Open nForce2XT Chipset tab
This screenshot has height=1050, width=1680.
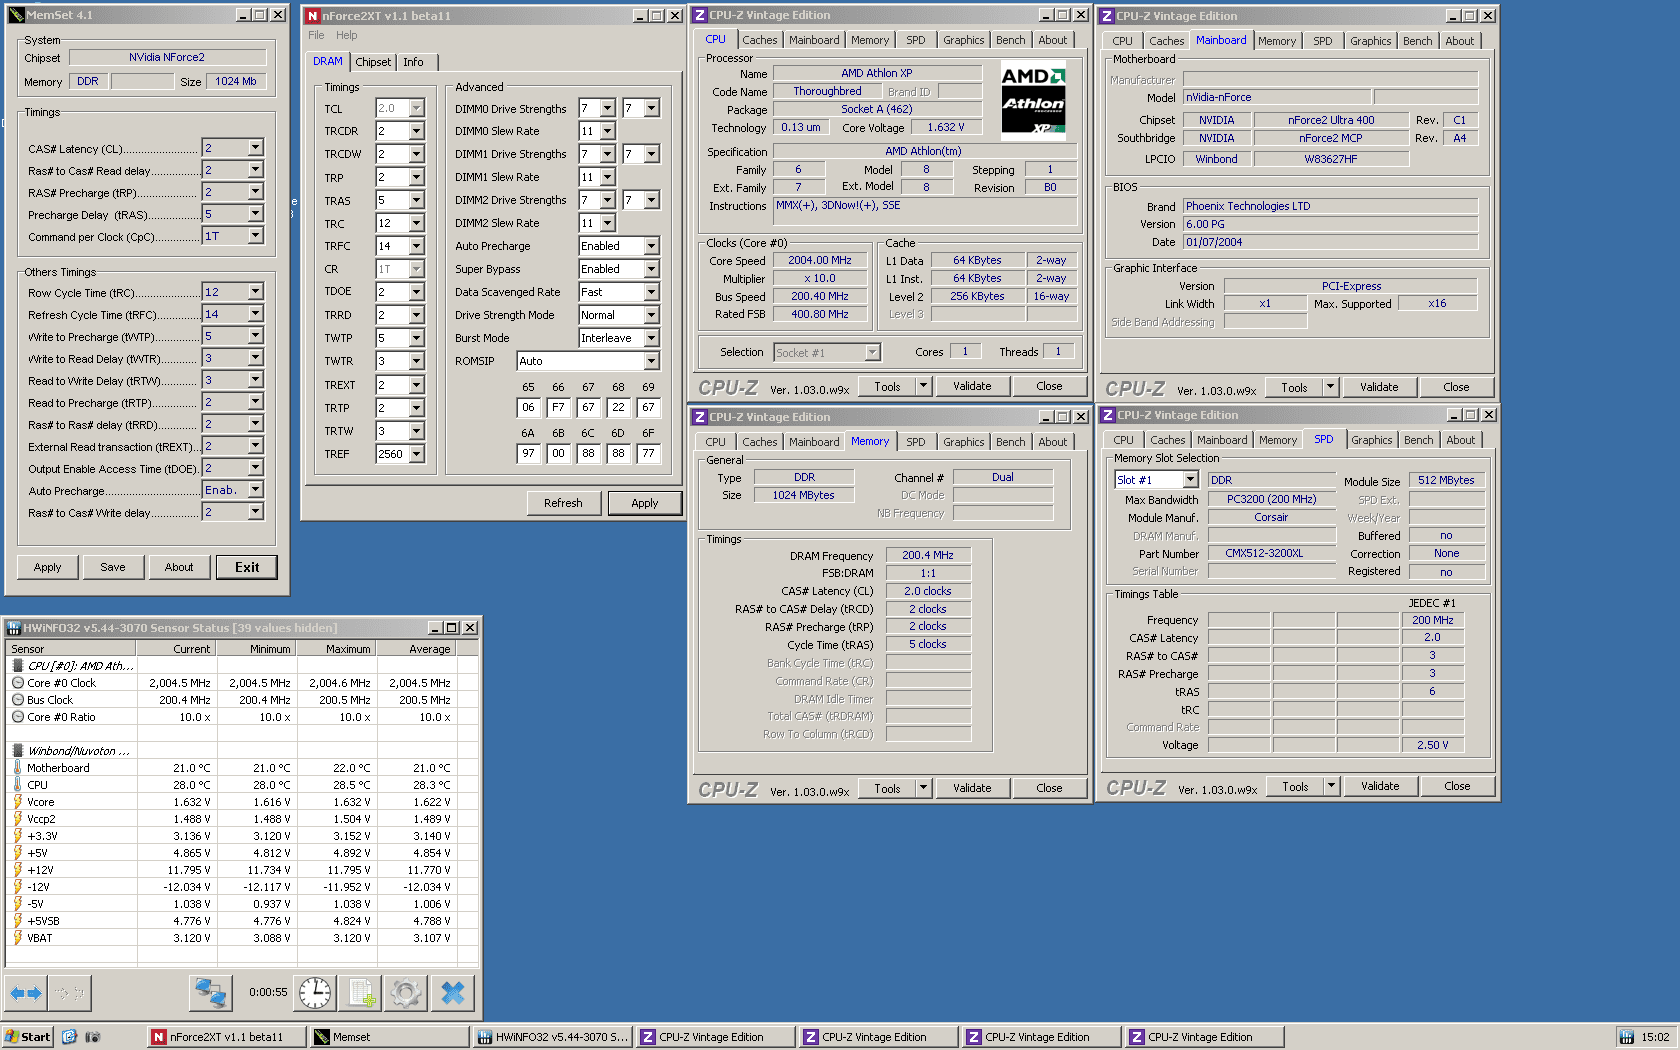[373, 62]
